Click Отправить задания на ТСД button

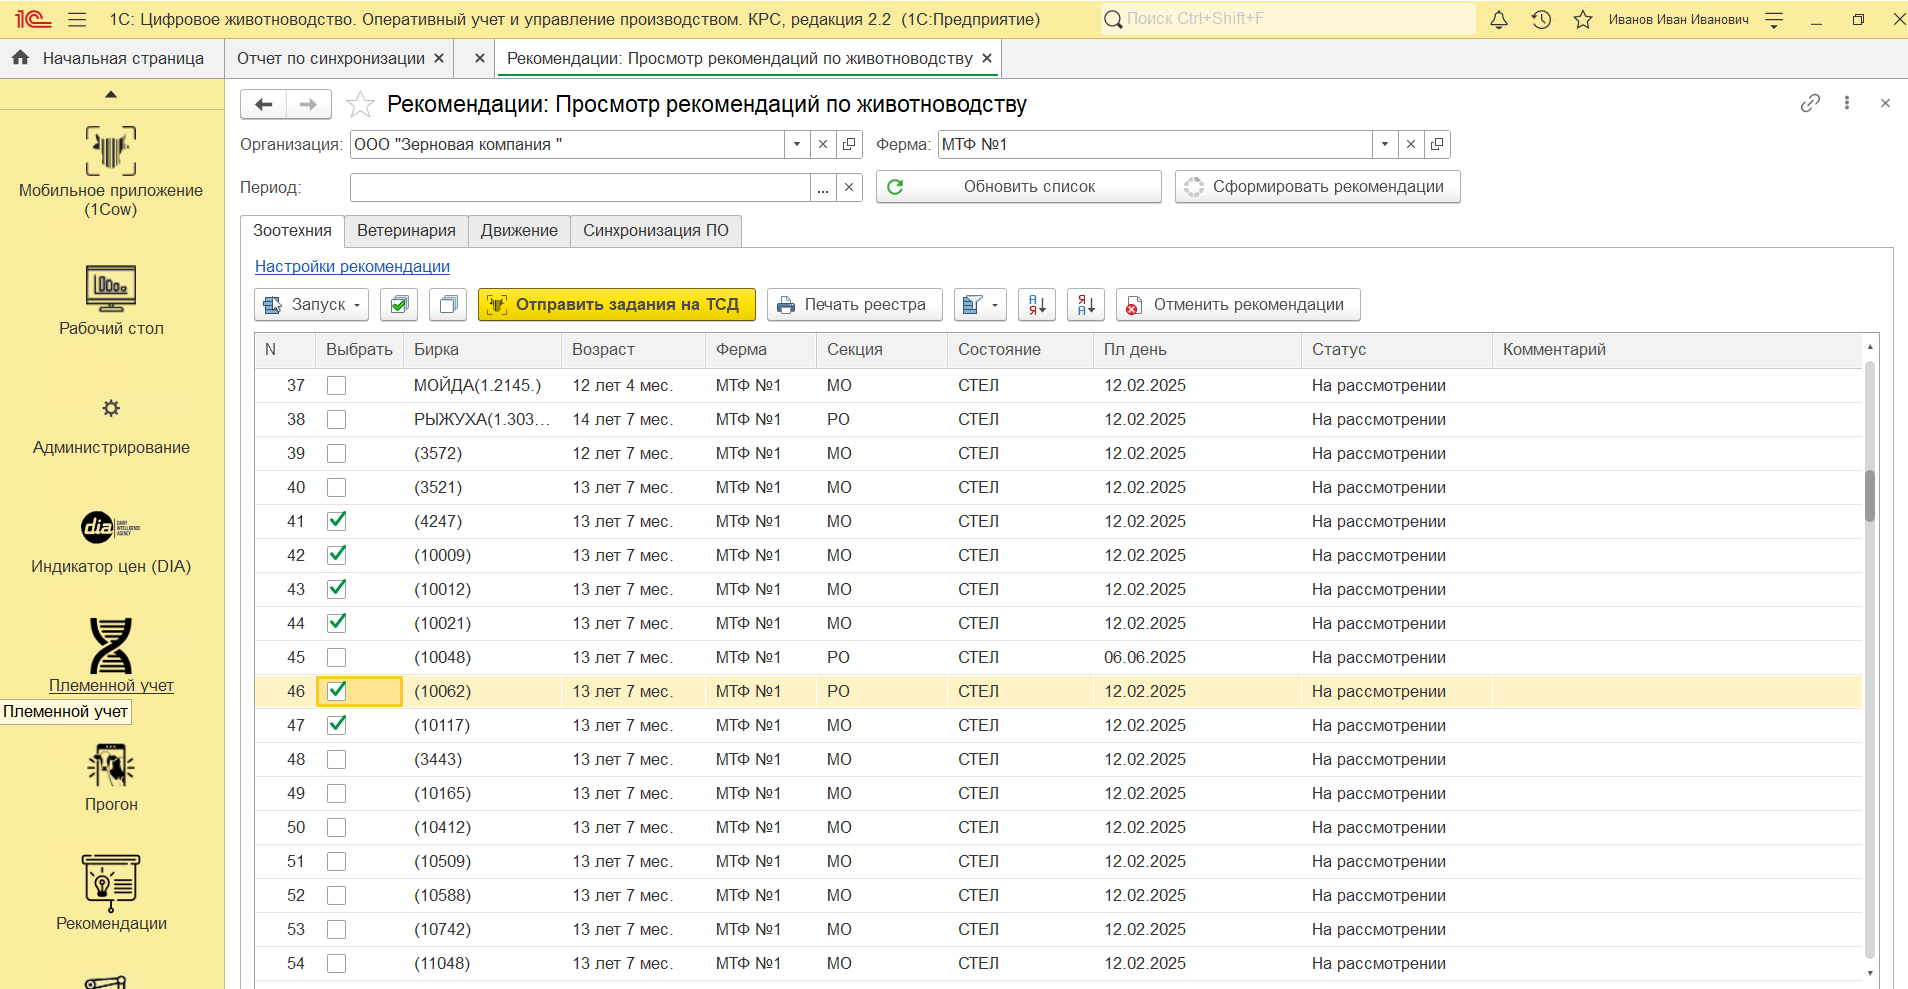pos(617,305)
